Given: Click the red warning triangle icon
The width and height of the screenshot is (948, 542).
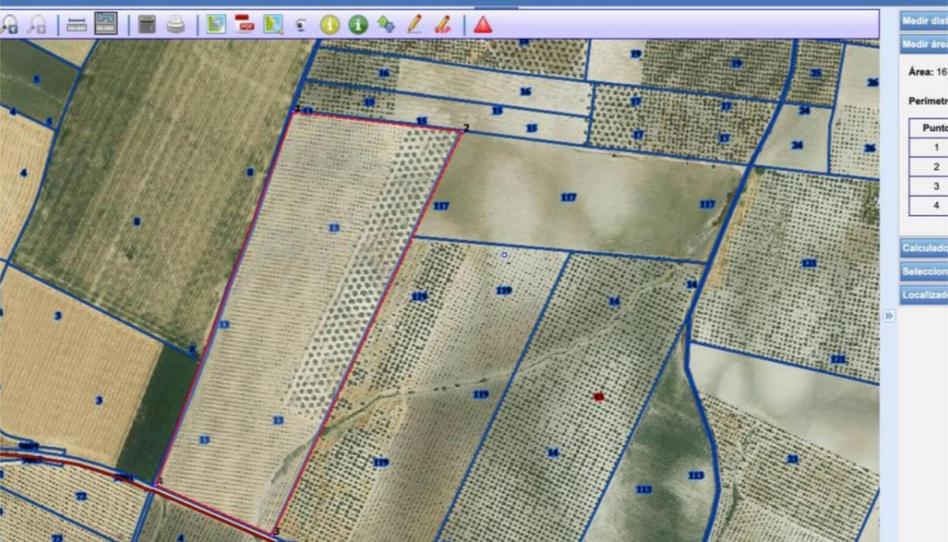Looking at the screenshot, I should pyautogui.click(x=483, y=25).
